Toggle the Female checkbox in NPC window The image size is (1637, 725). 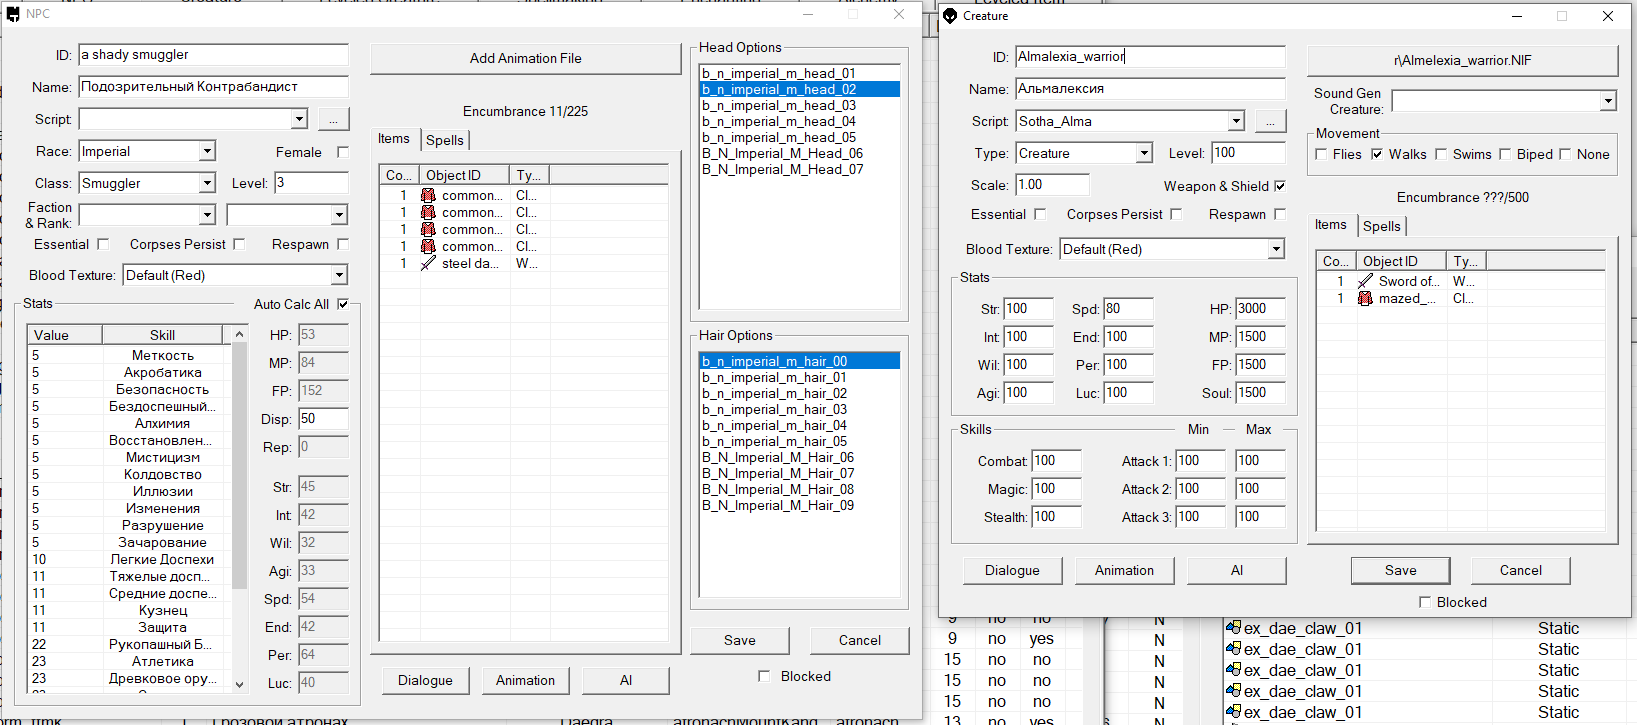click(x=343, y=152)
